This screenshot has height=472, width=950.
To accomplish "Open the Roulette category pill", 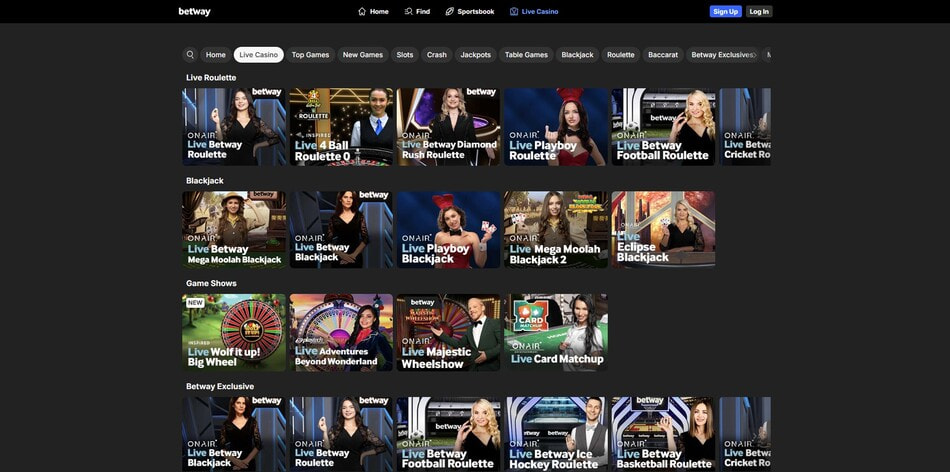I will point(620,55).
